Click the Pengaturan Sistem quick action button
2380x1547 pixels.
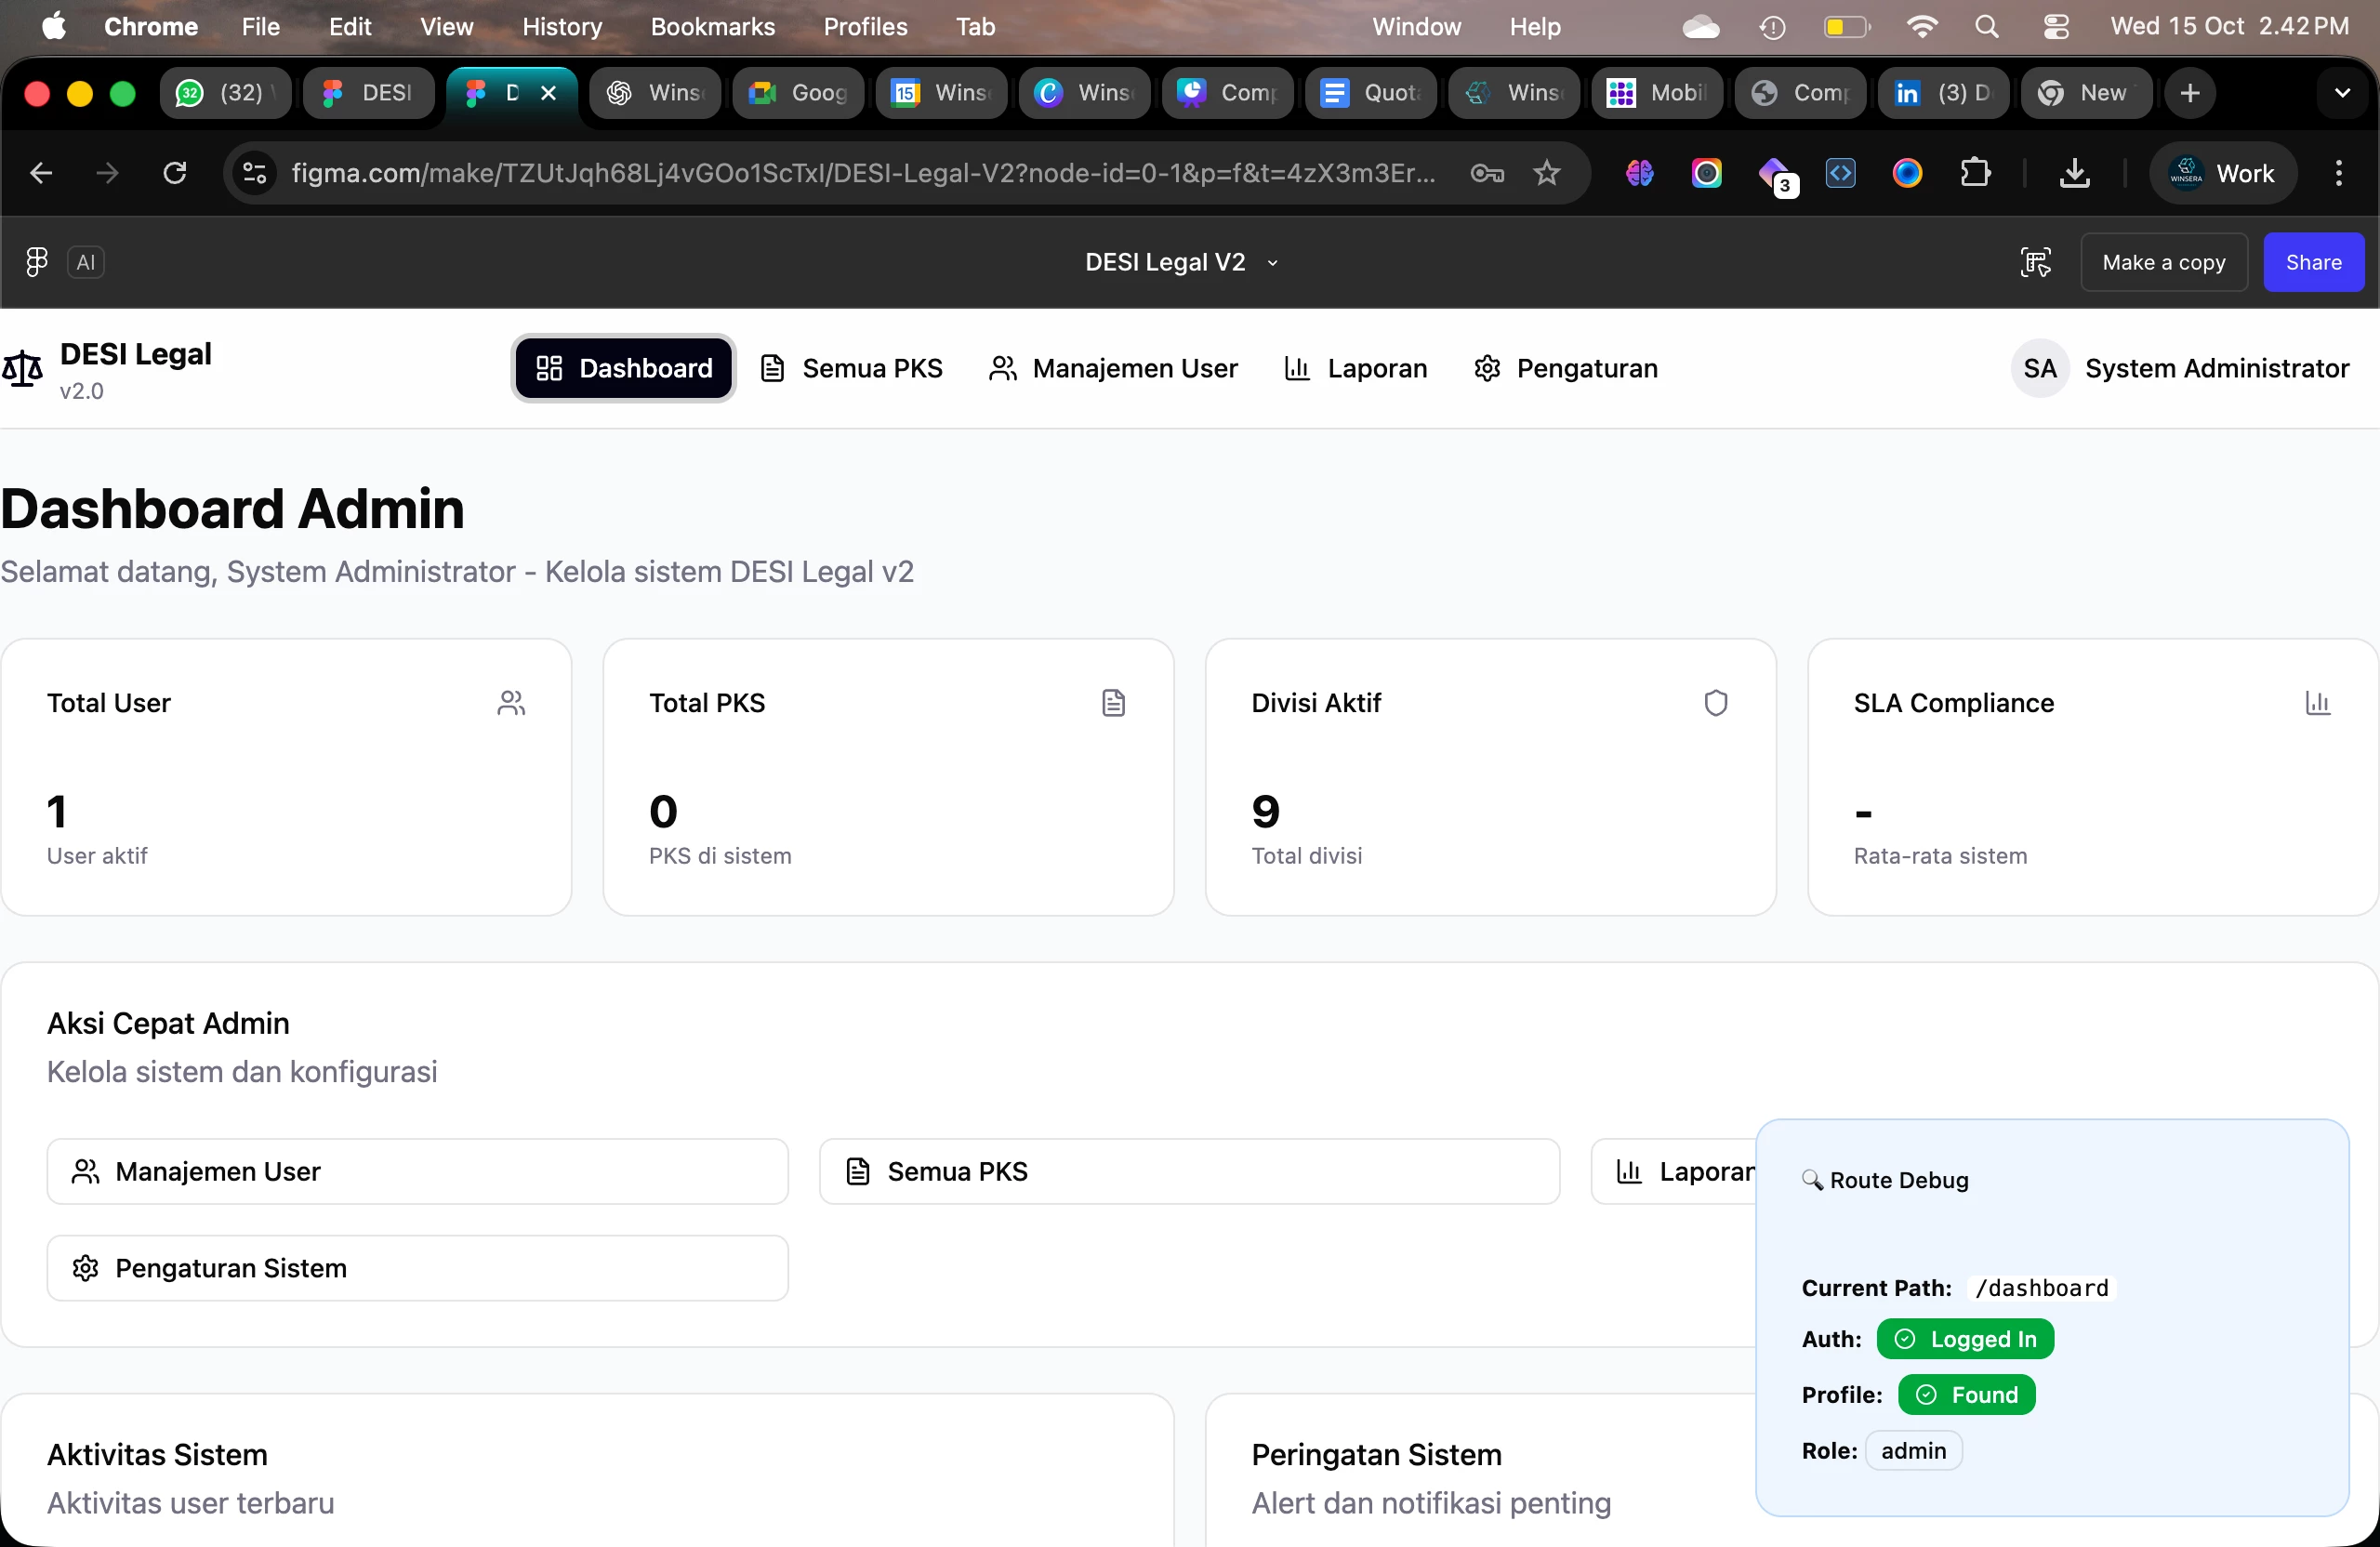(x=417, y=1268)
